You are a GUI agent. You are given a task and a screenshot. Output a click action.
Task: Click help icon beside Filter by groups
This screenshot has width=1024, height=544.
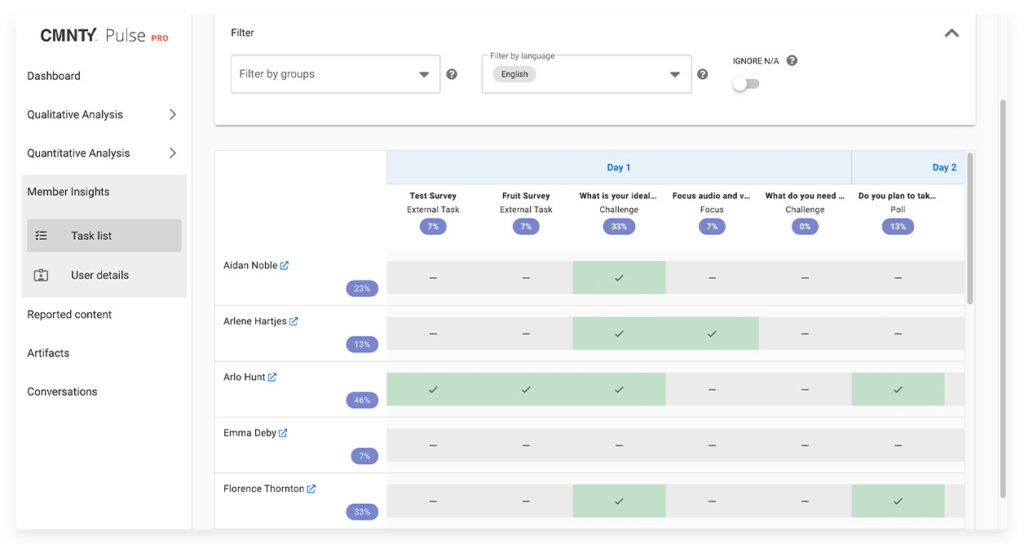[451, 74]
